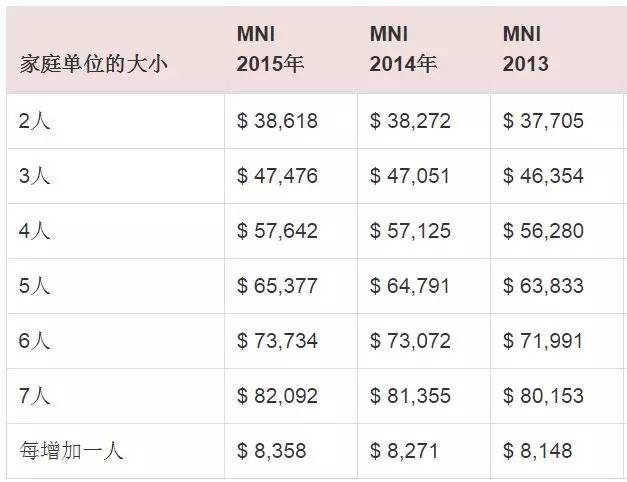The width and height of the screenshot is (627, 482).
Task: Click the 5人 row label
Action: [x=34, y=286]
